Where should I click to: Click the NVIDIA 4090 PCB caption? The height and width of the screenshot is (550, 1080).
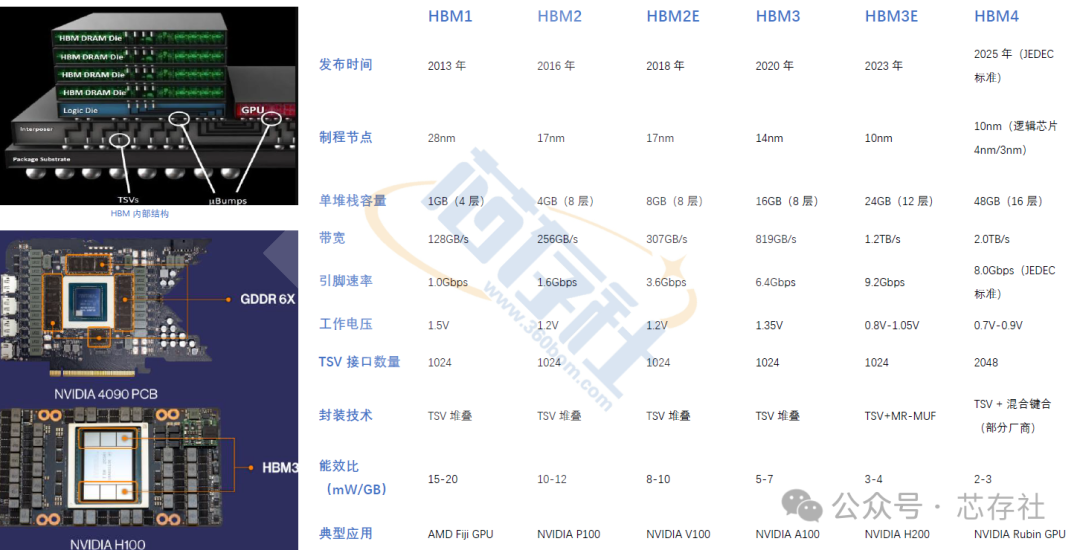(106, 394)
